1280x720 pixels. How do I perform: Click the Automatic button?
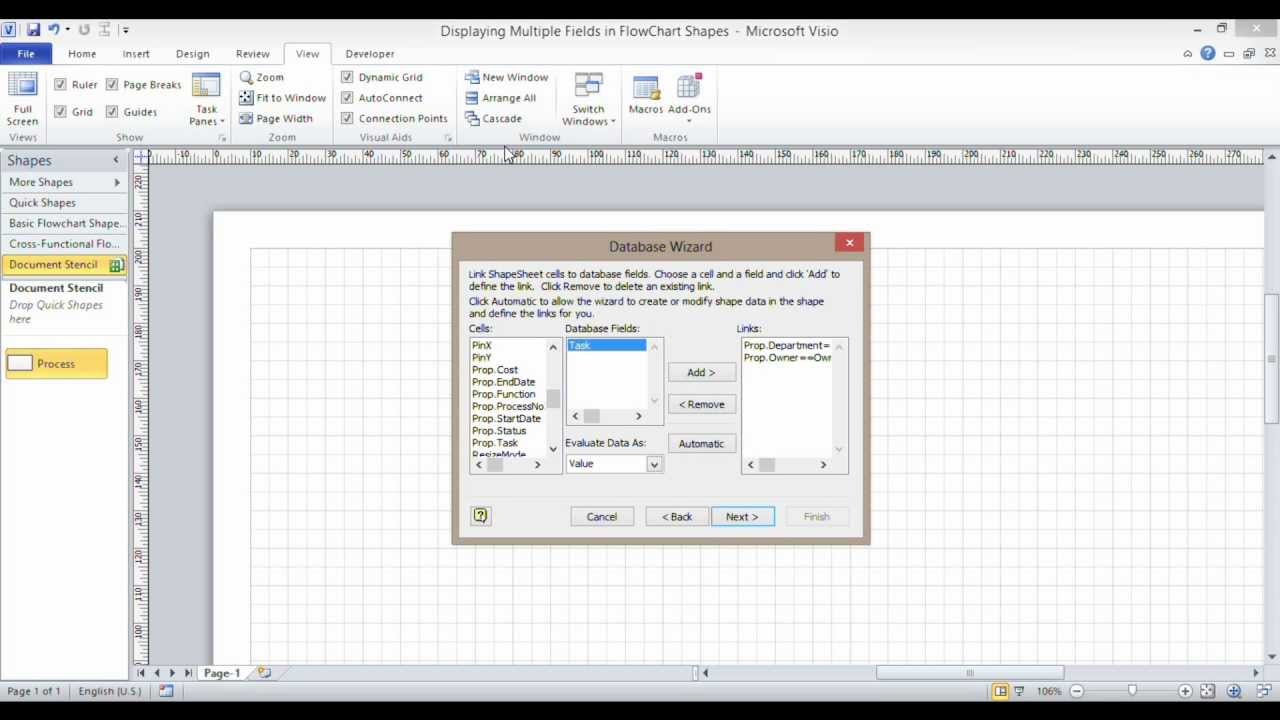701,443
